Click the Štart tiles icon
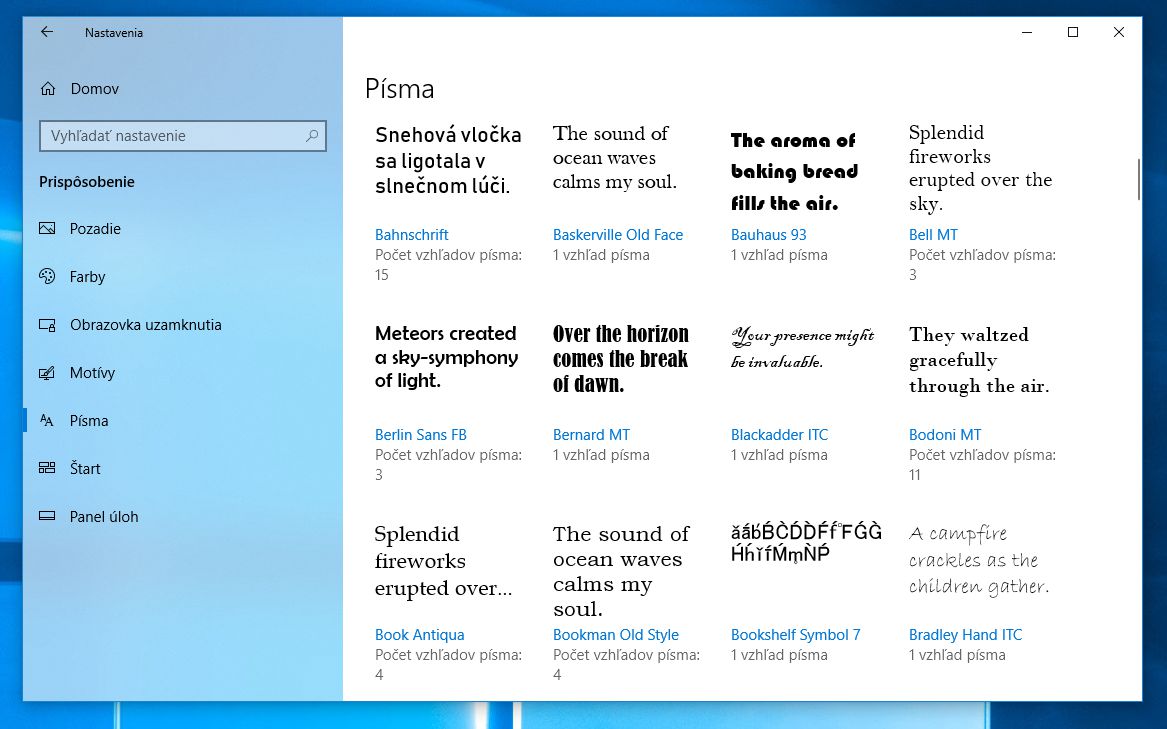The width and height of the screenshot is (1167, 729). coord(47,468)
